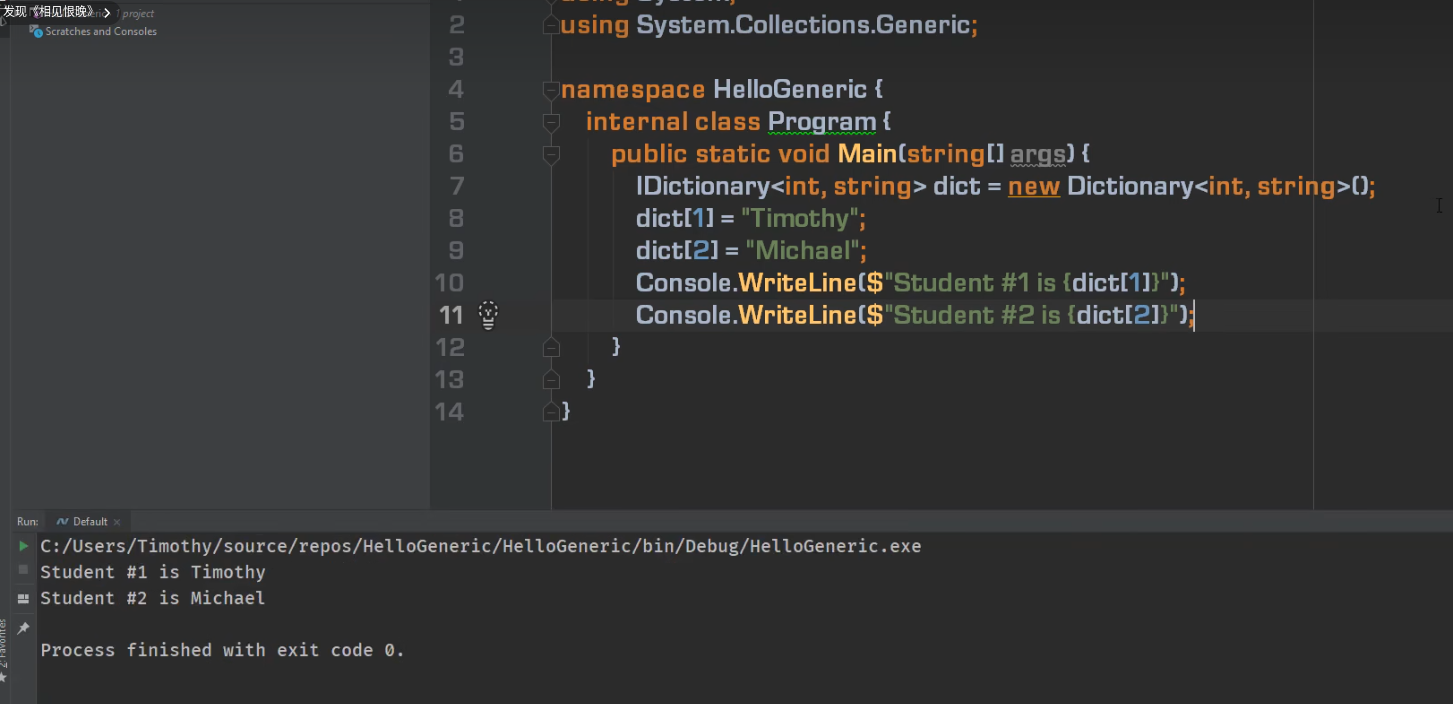
Task: Click the args parameter on line 6
Action: (1037, 155)
